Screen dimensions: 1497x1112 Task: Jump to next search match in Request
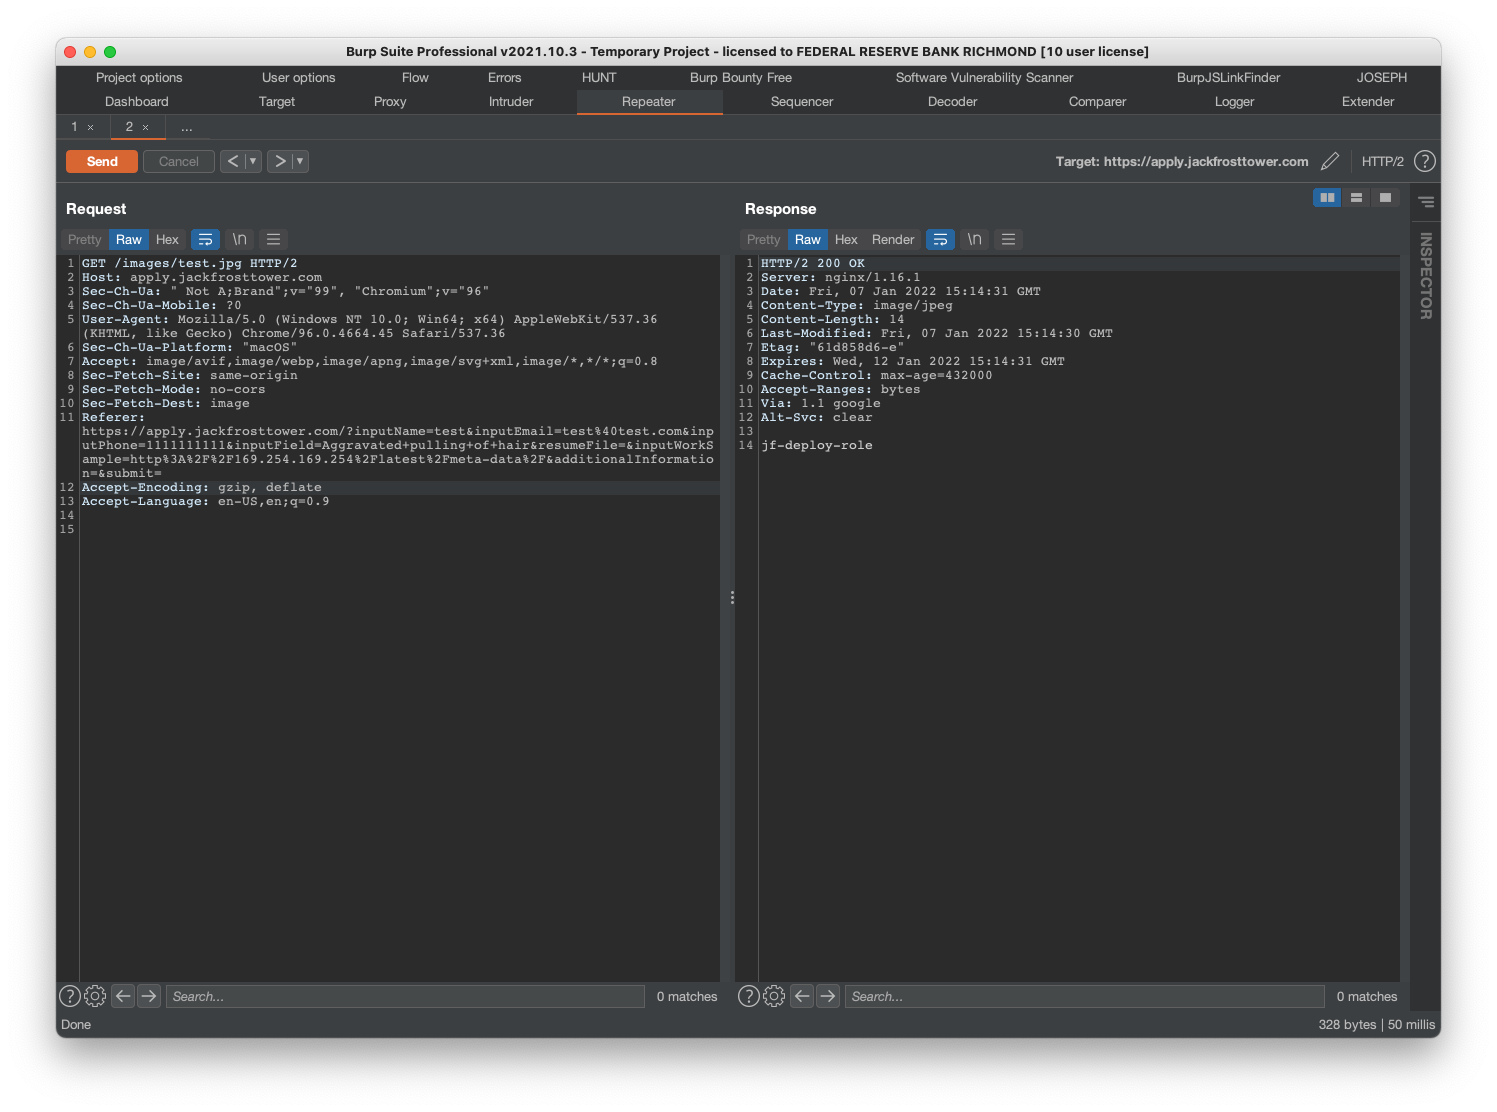pyautogui.click(x=149, y=996)
